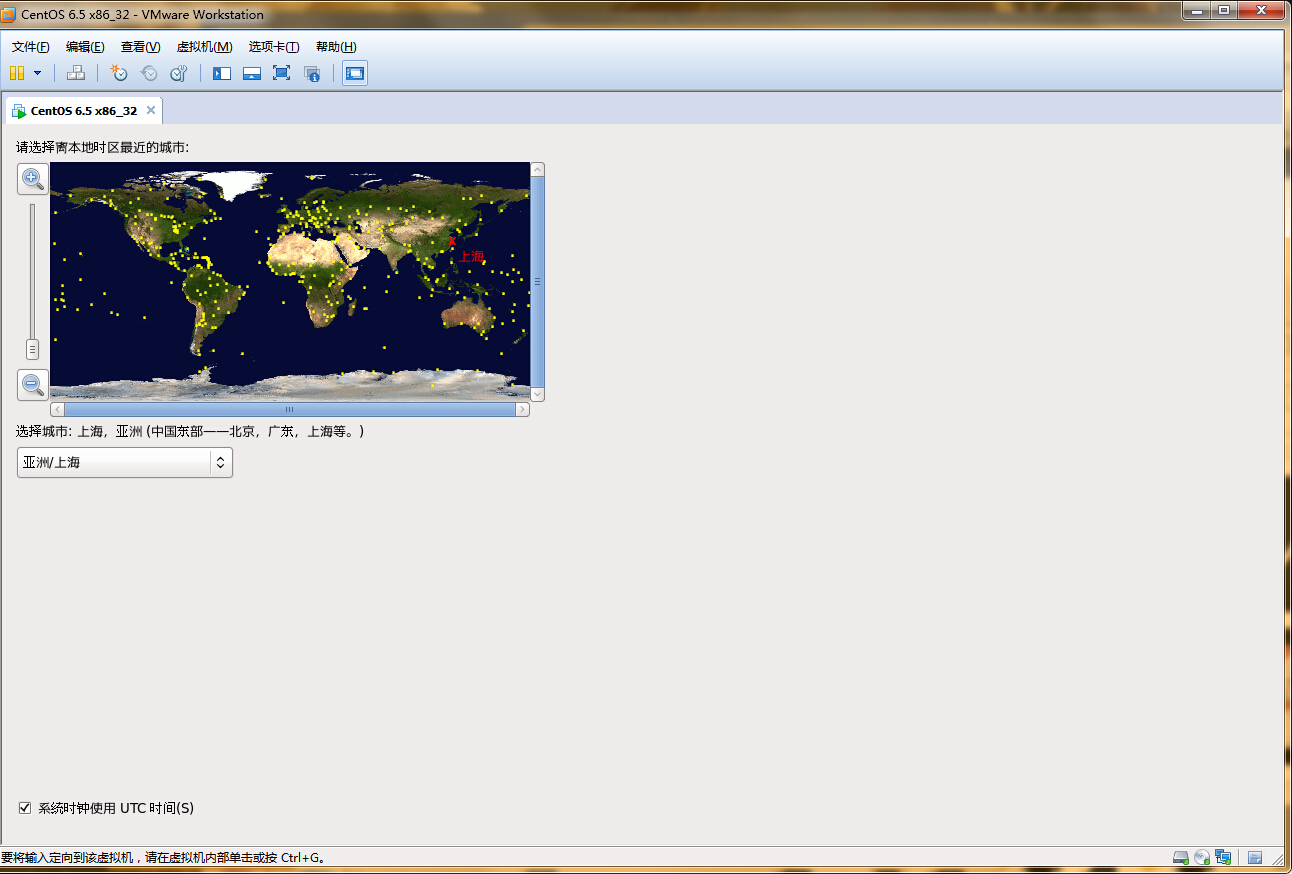1292x874 pixels.
Task: Enter full screen mode
Action: [x=281, y=73]
